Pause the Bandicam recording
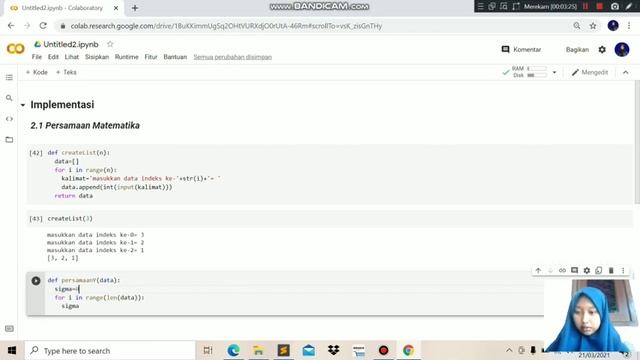 point(585,6)
